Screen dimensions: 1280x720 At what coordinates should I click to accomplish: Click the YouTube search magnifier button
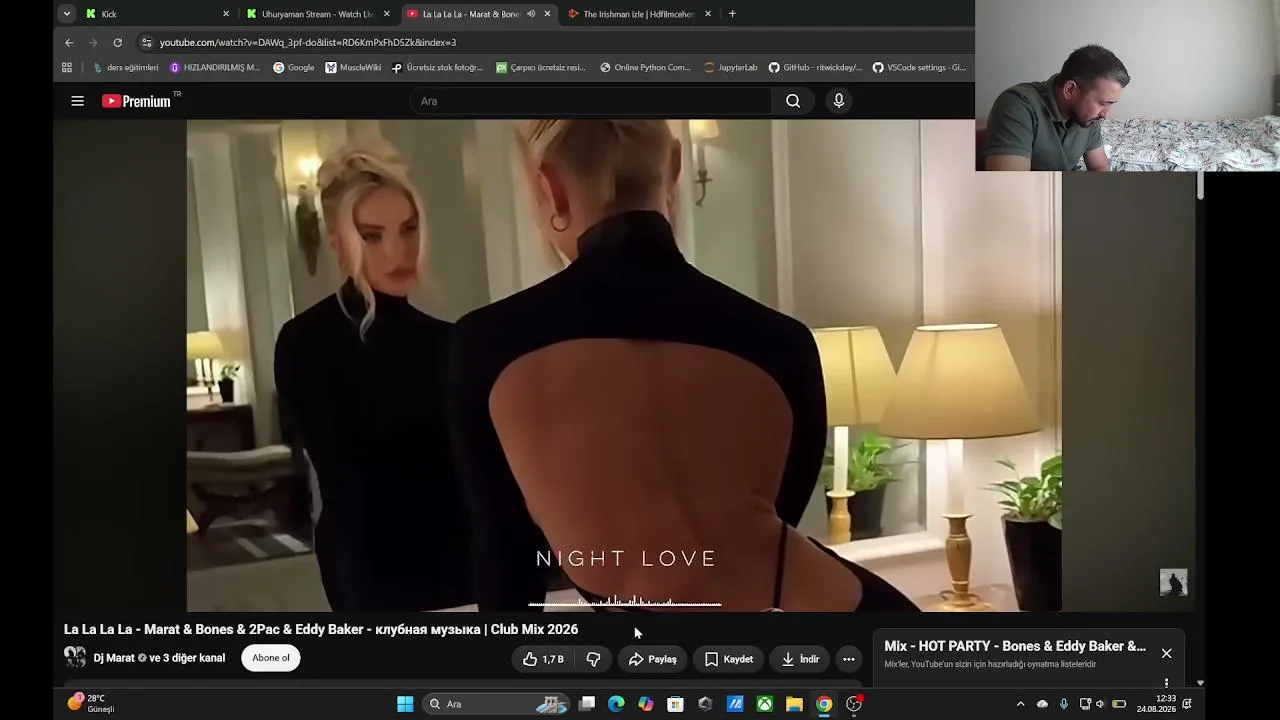(793, 101)
